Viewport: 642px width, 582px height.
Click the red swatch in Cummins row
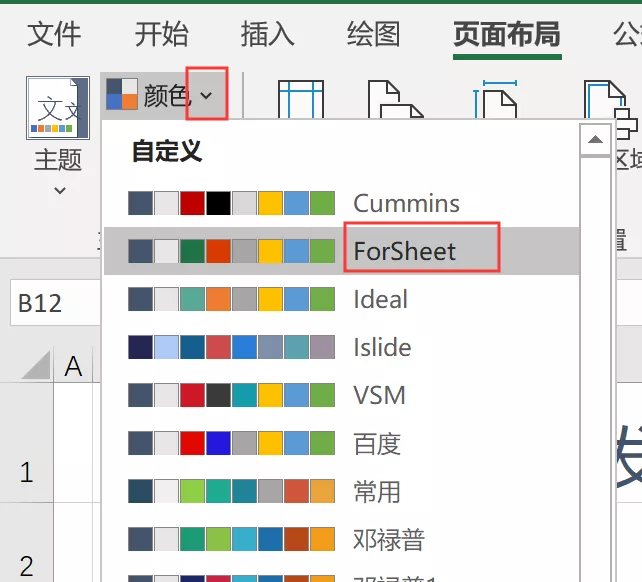[x=192, y=203]
